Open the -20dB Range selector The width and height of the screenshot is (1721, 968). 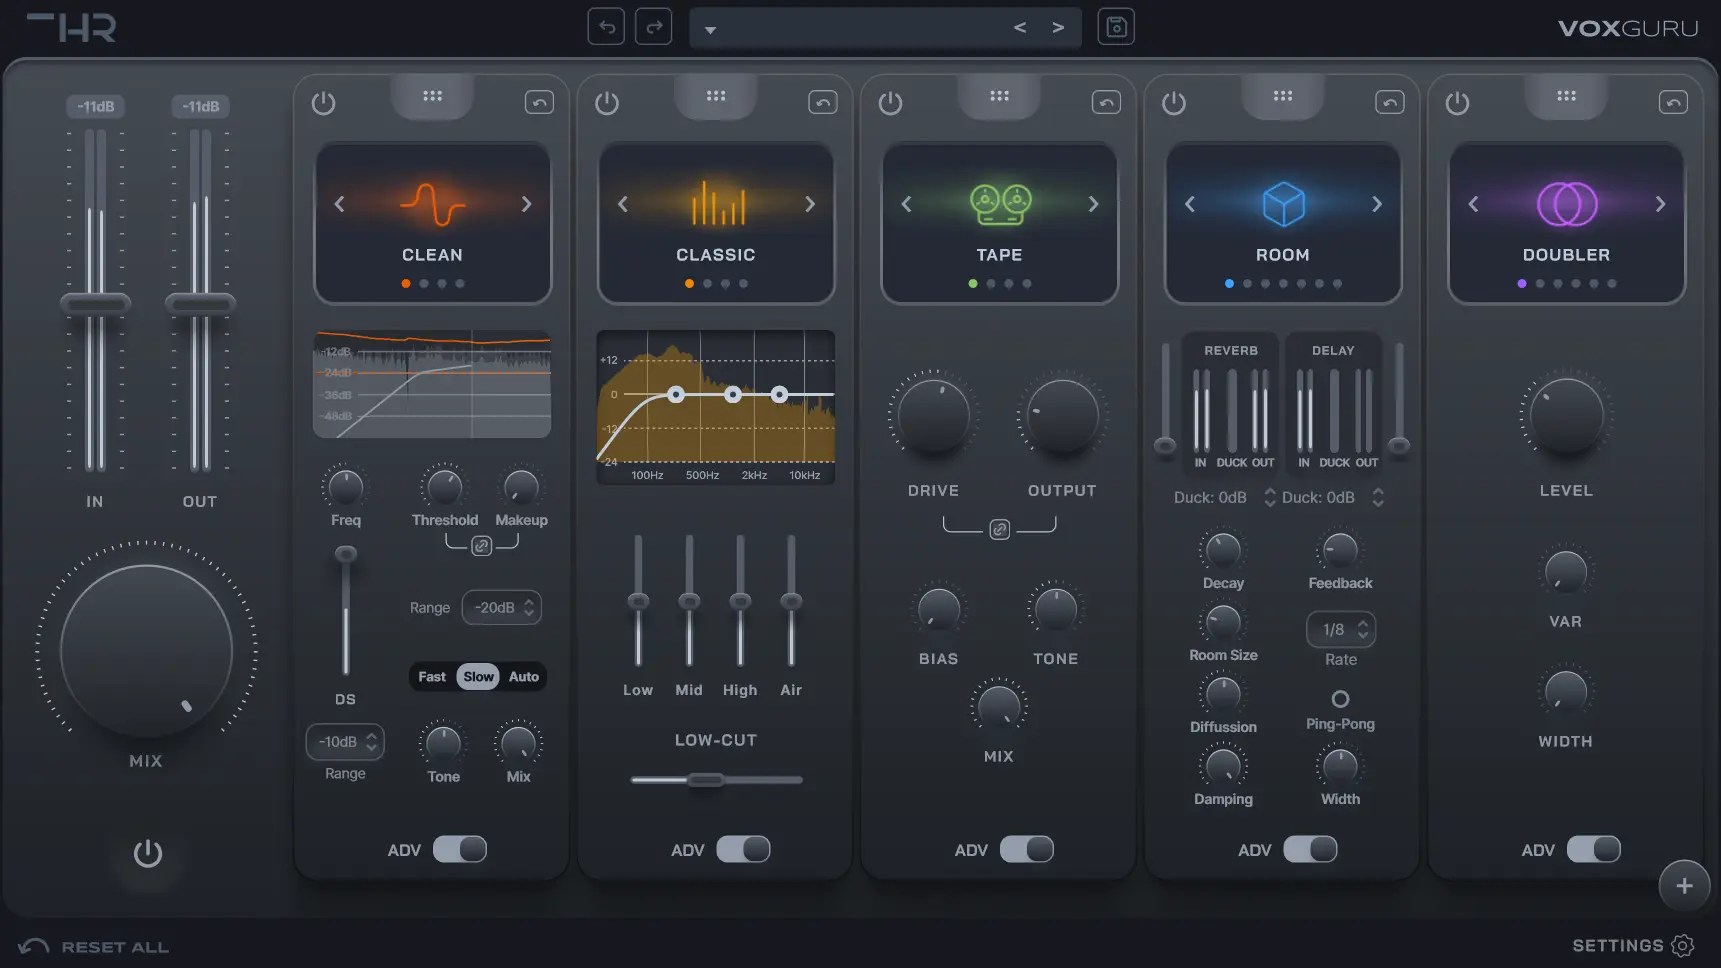(x=502, y=607)
